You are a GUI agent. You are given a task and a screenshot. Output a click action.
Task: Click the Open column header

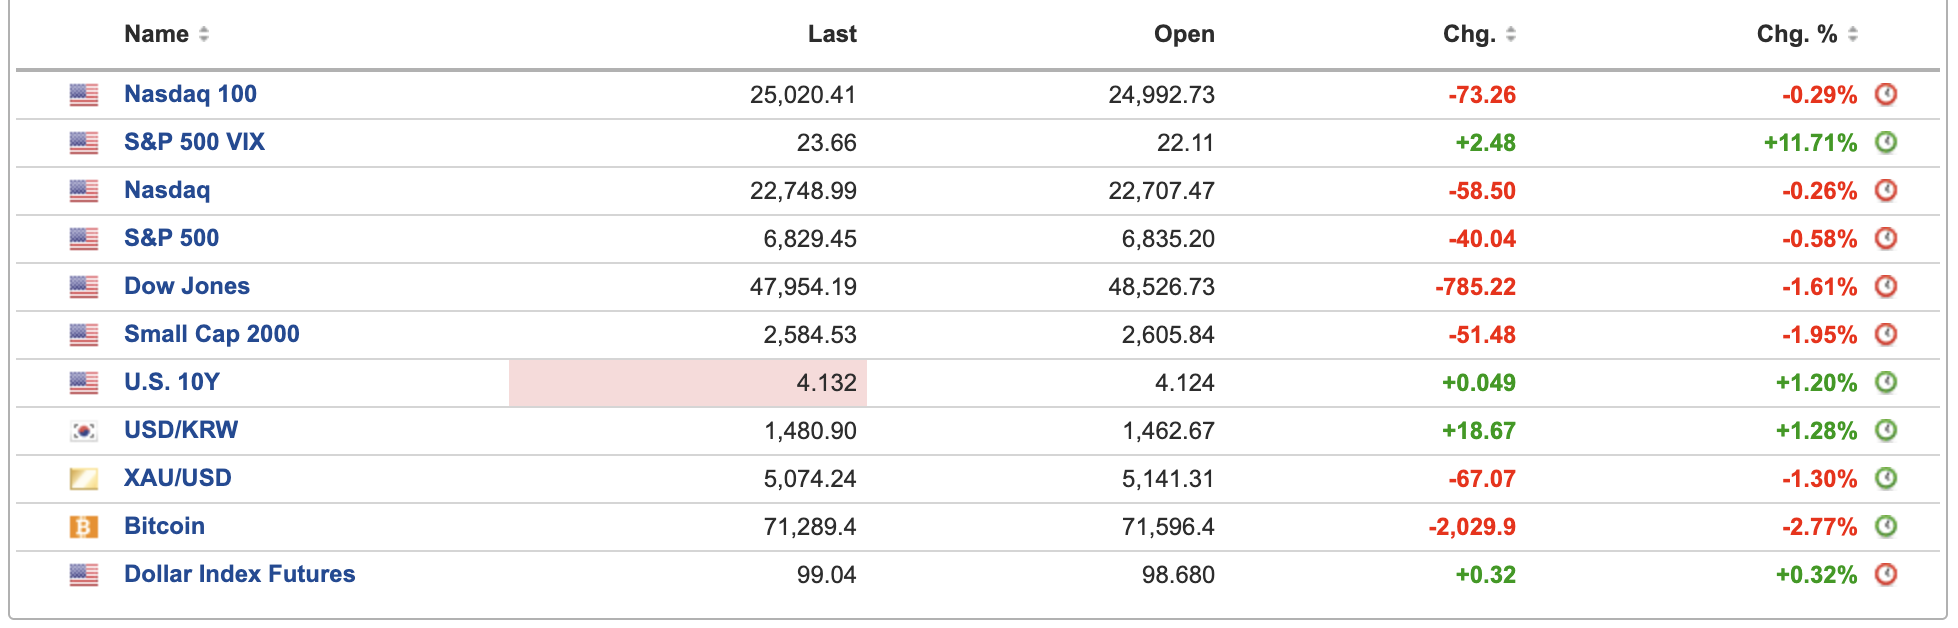point(1184,34)
